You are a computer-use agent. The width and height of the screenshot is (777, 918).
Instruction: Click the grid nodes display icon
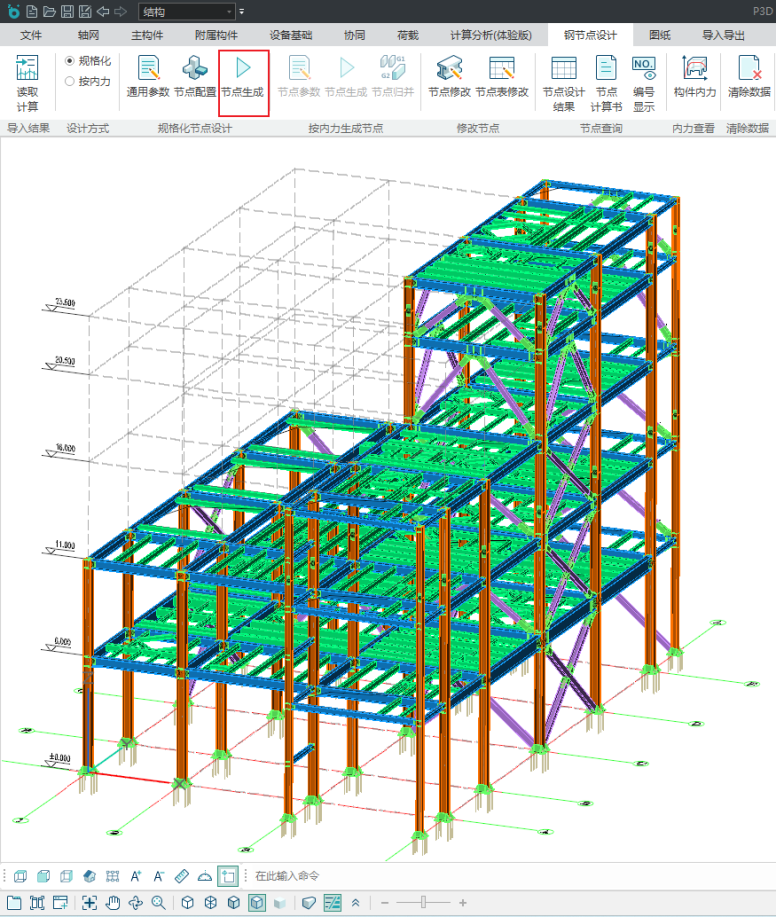(x=112, y=876)
